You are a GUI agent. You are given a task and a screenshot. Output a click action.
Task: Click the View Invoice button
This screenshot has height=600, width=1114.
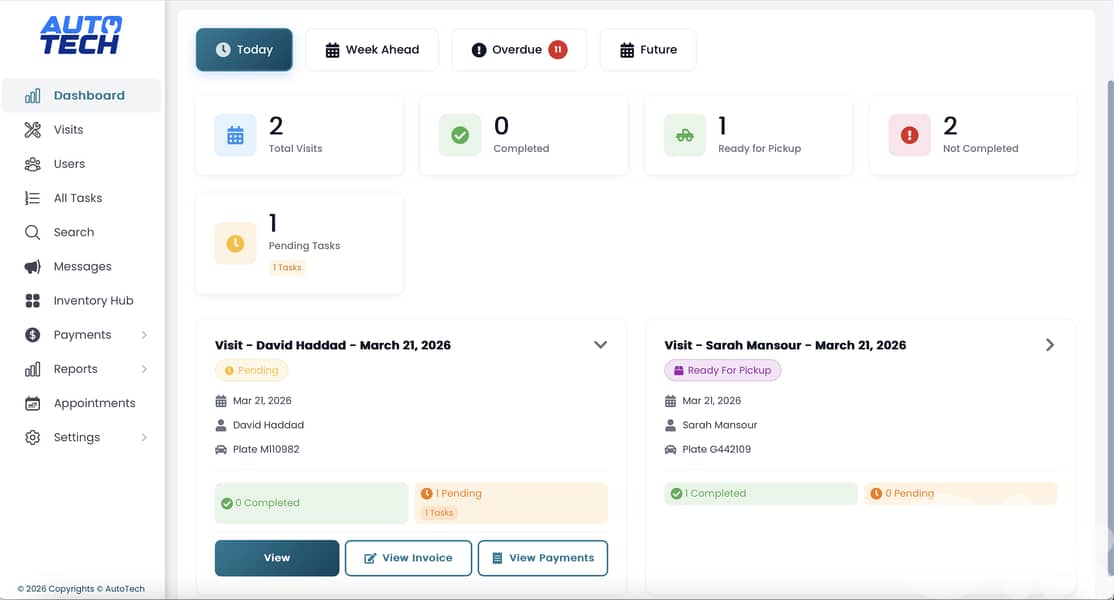click(x=408, y=558)
